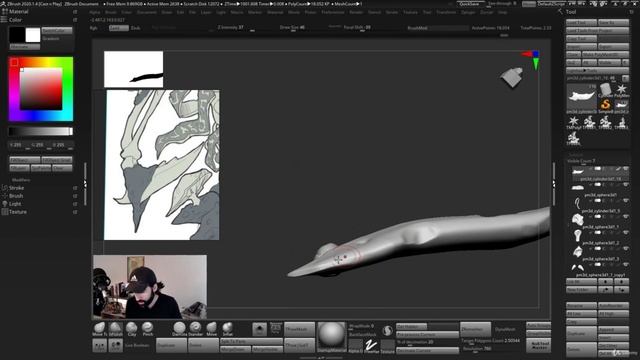Open the Stroke menu in menu bar
Viewport: 640px width, 360px height.
(391, 12)
